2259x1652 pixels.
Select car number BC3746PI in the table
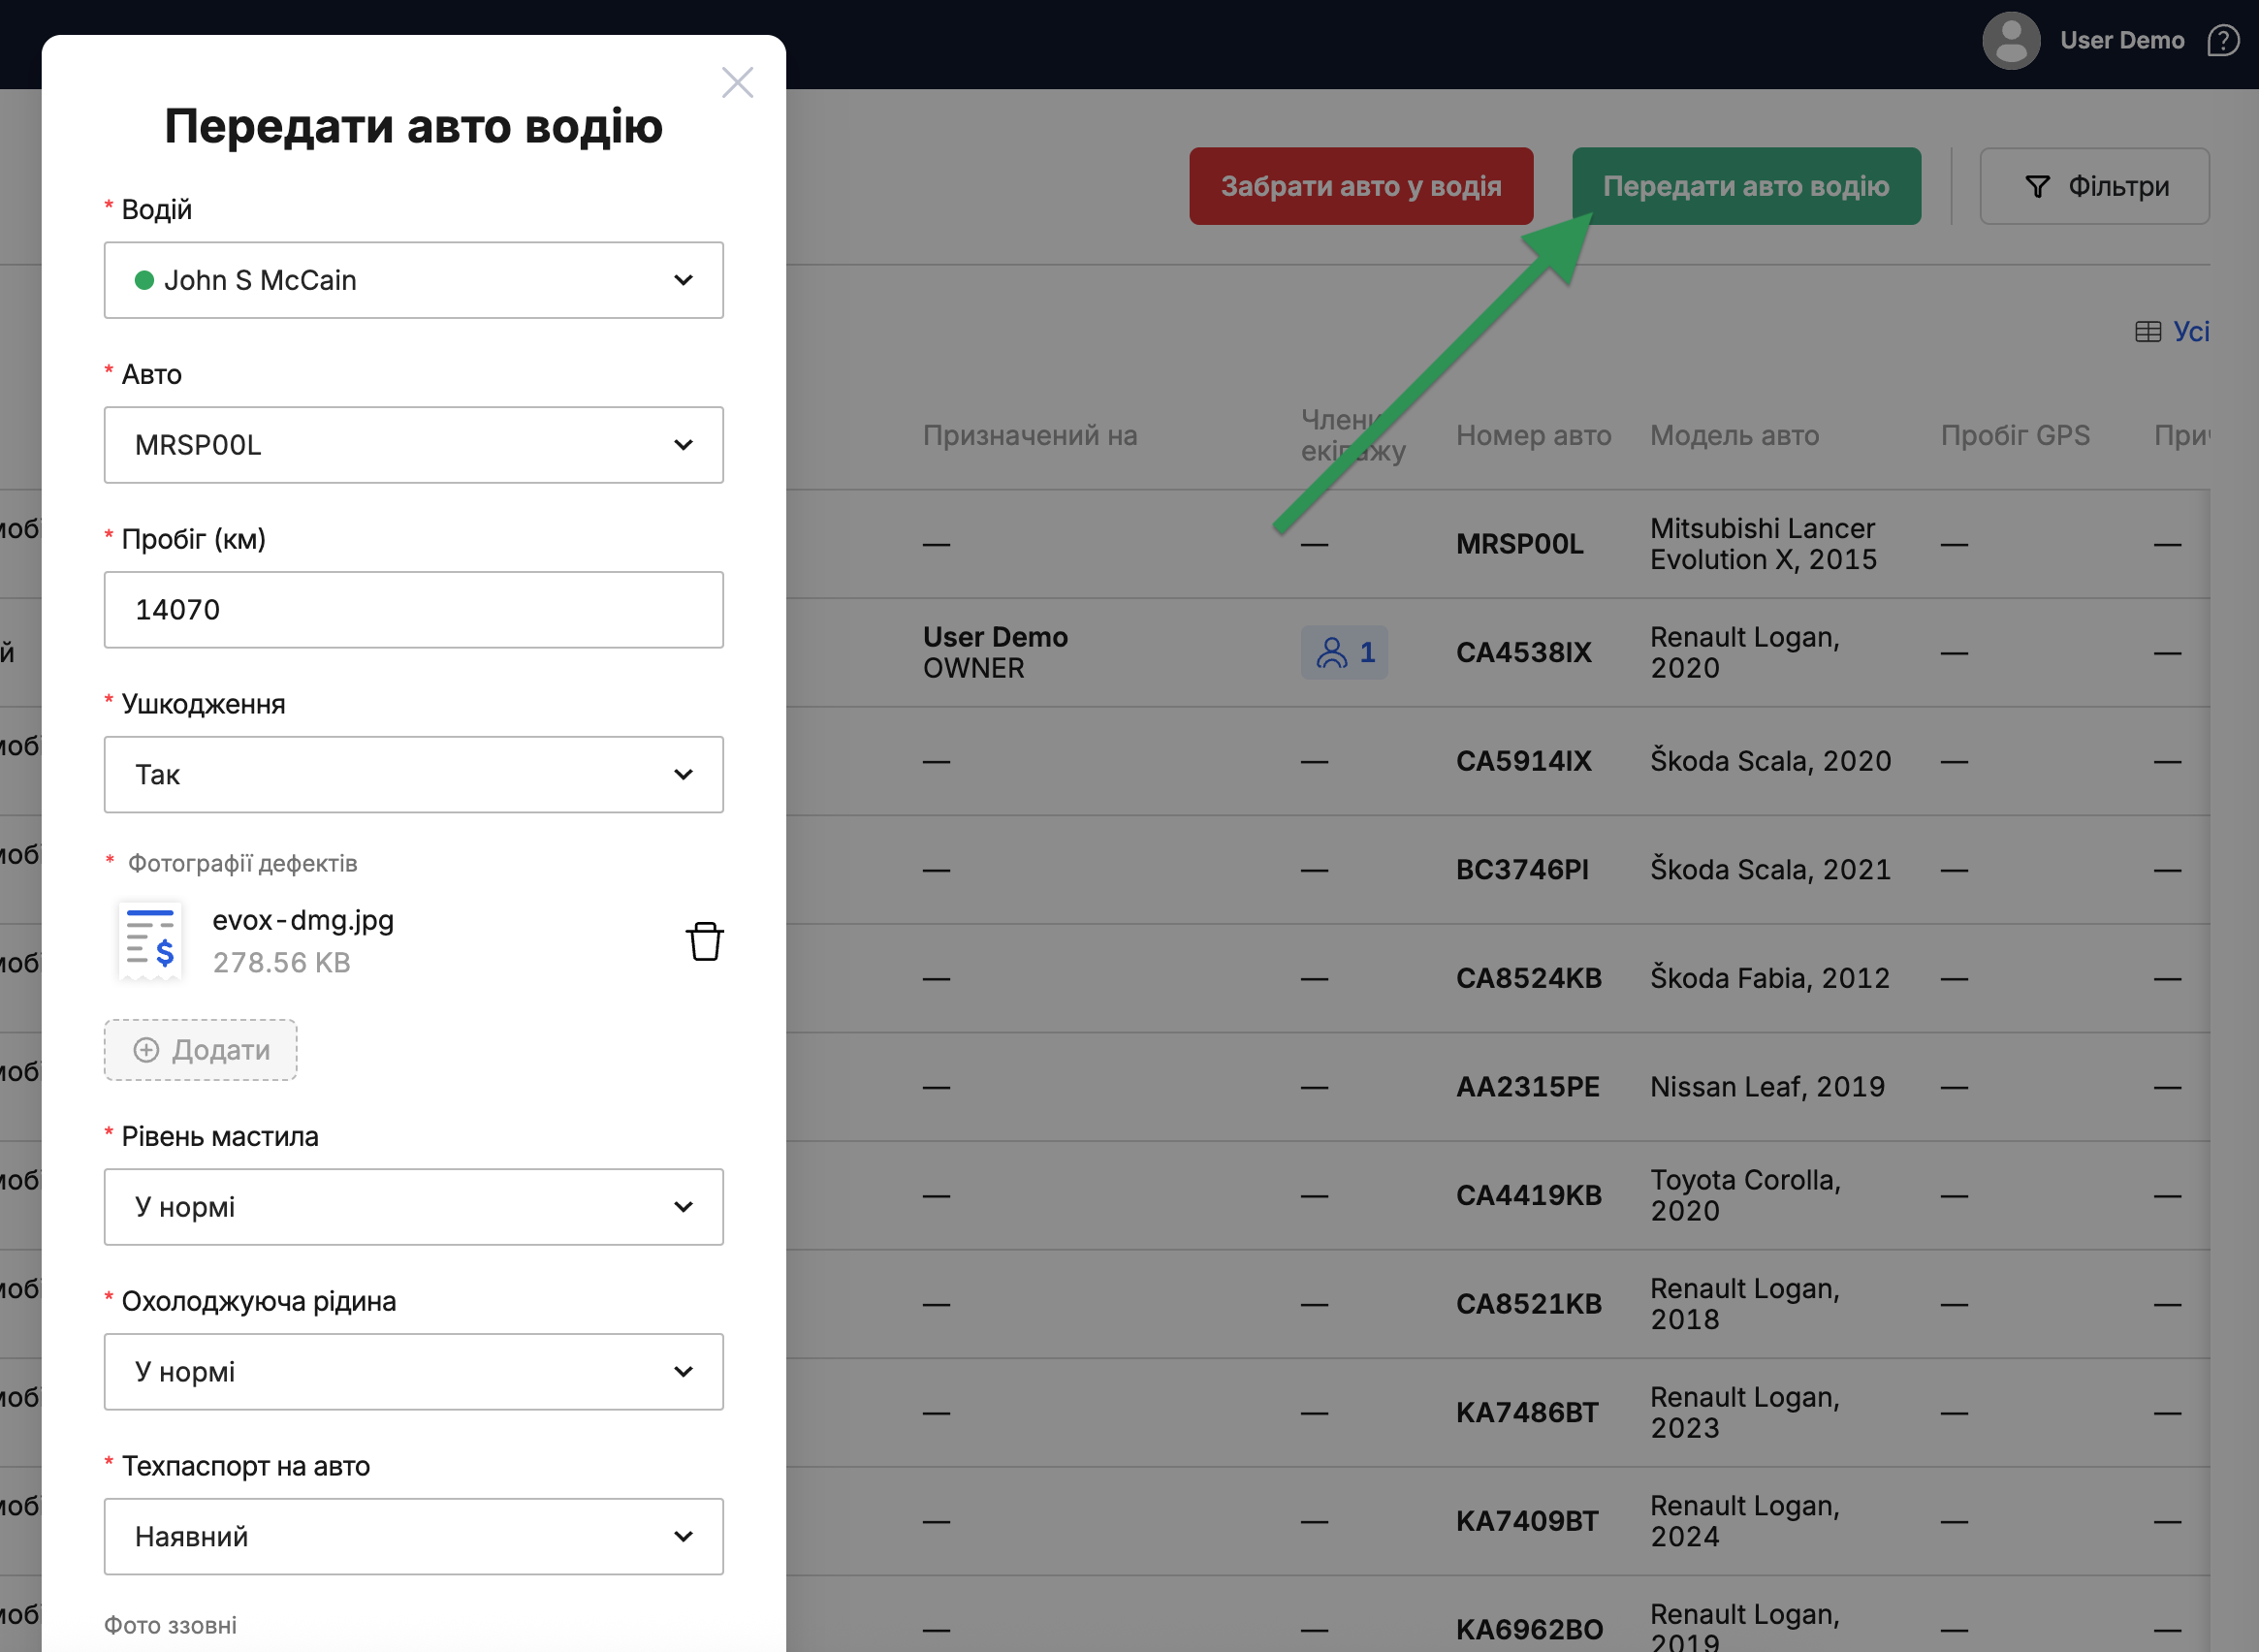(x=1521, y=870)
